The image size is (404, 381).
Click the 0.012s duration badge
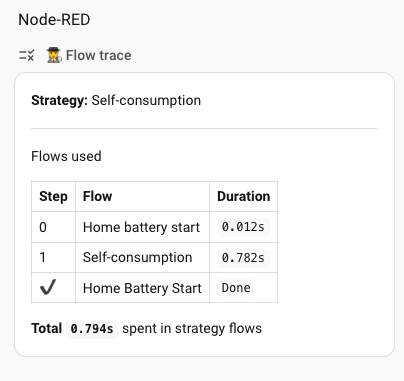tap(243, 227)
